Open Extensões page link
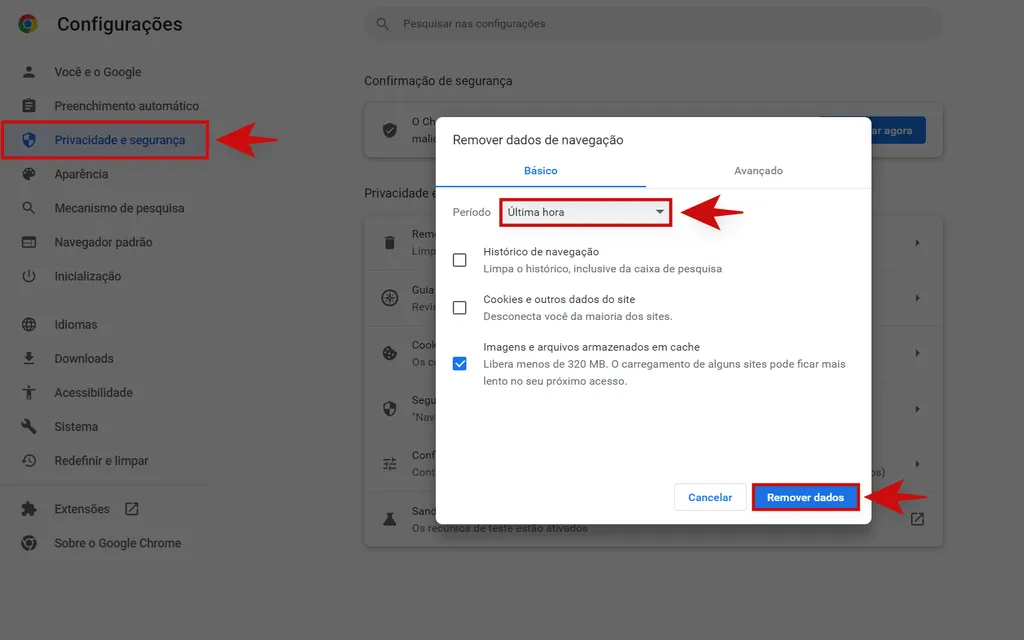Viewport: 1024px width, 640px height. click(82, 509)
